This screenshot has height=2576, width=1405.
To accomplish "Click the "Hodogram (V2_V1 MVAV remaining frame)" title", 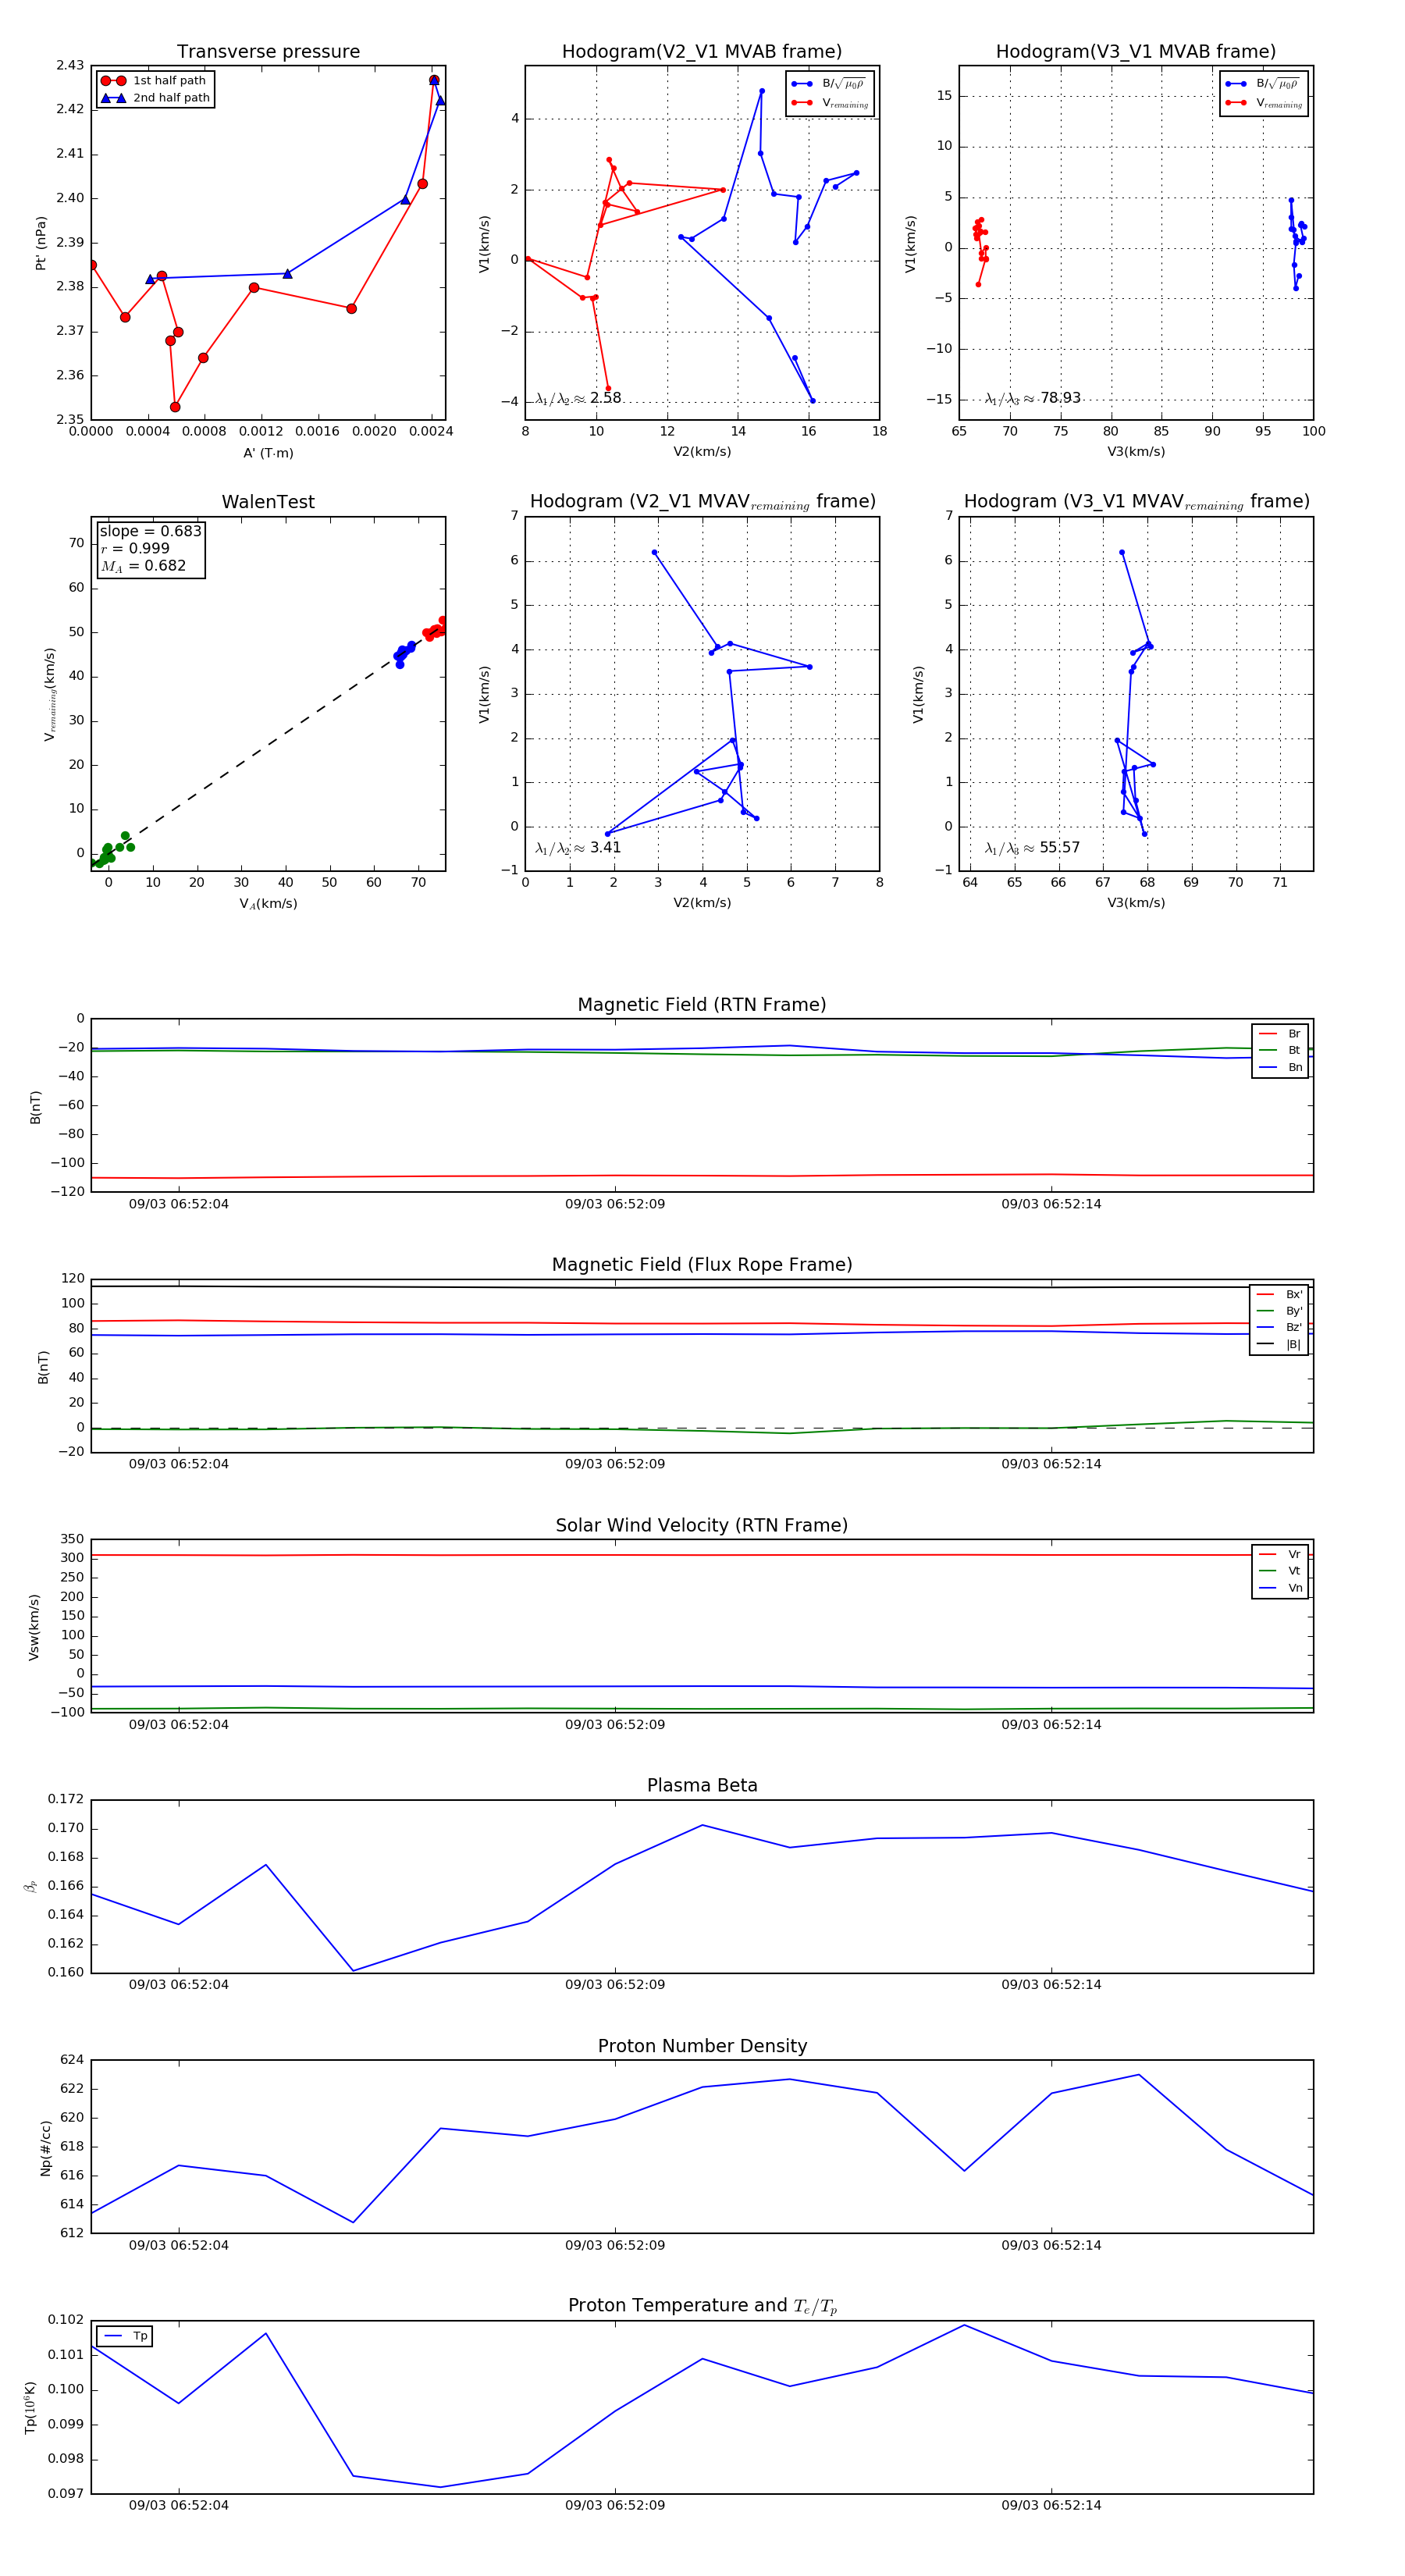I will [702, 502].
